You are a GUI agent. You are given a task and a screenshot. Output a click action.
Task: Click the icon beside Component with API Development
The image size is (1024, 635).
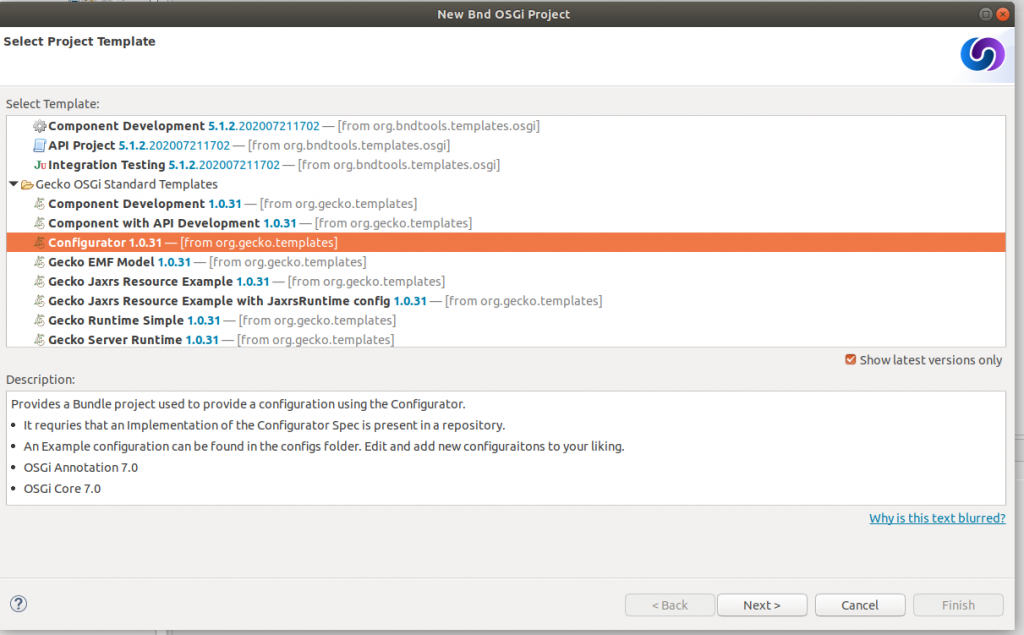40,223
